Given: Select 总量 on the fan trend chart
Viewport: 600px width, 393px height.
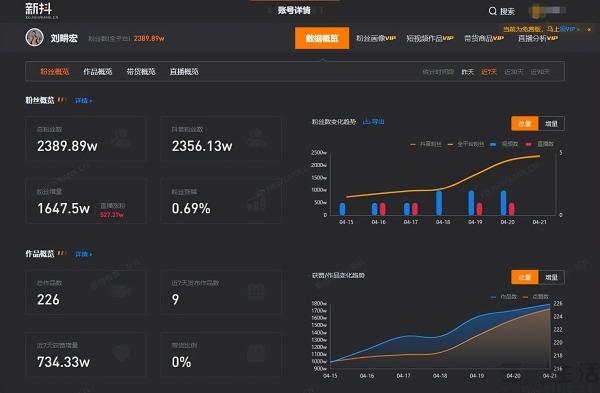Looking at the screenshot, I should [525, 124].
